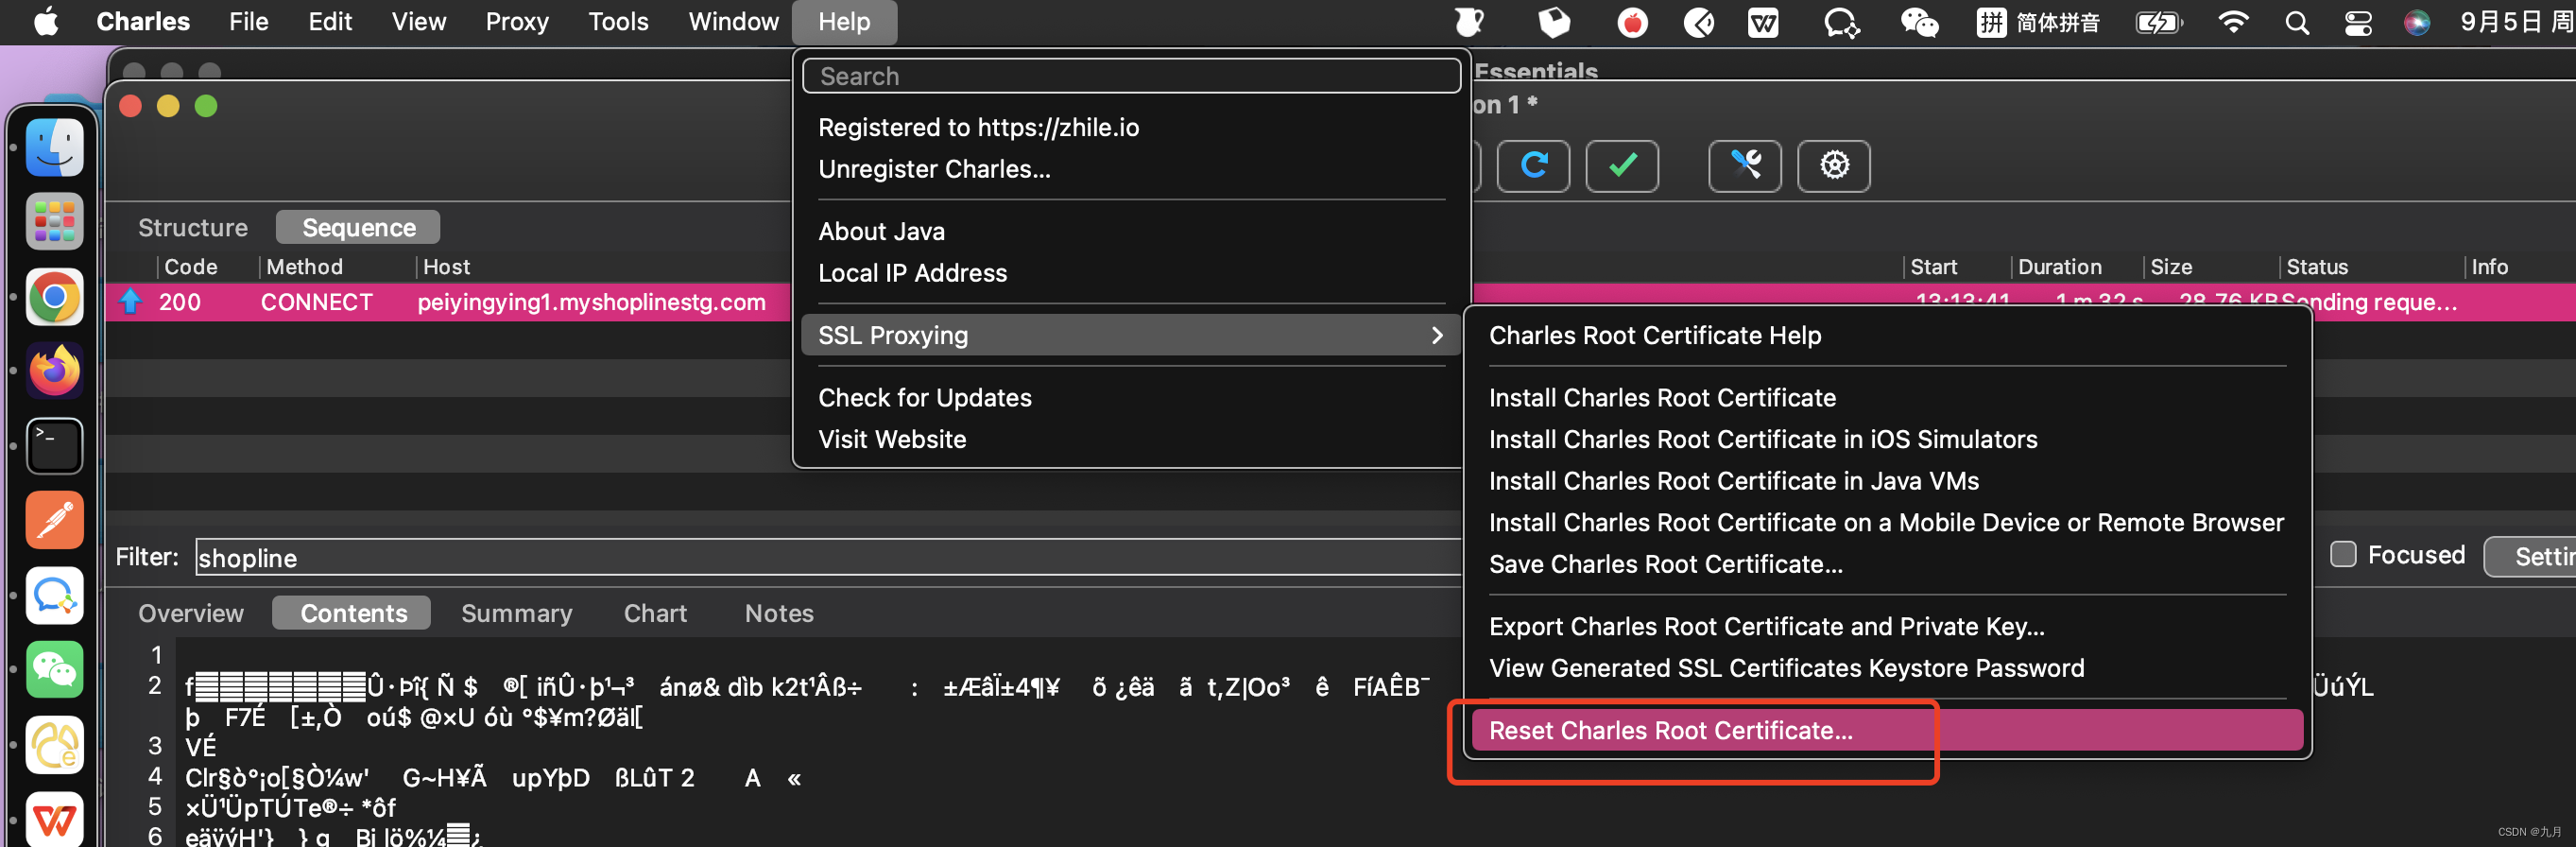The height and width of the screenshot is (847, 2576).
Task: Select Install Root Certificate on Mobile Device
Action: 1887,522
